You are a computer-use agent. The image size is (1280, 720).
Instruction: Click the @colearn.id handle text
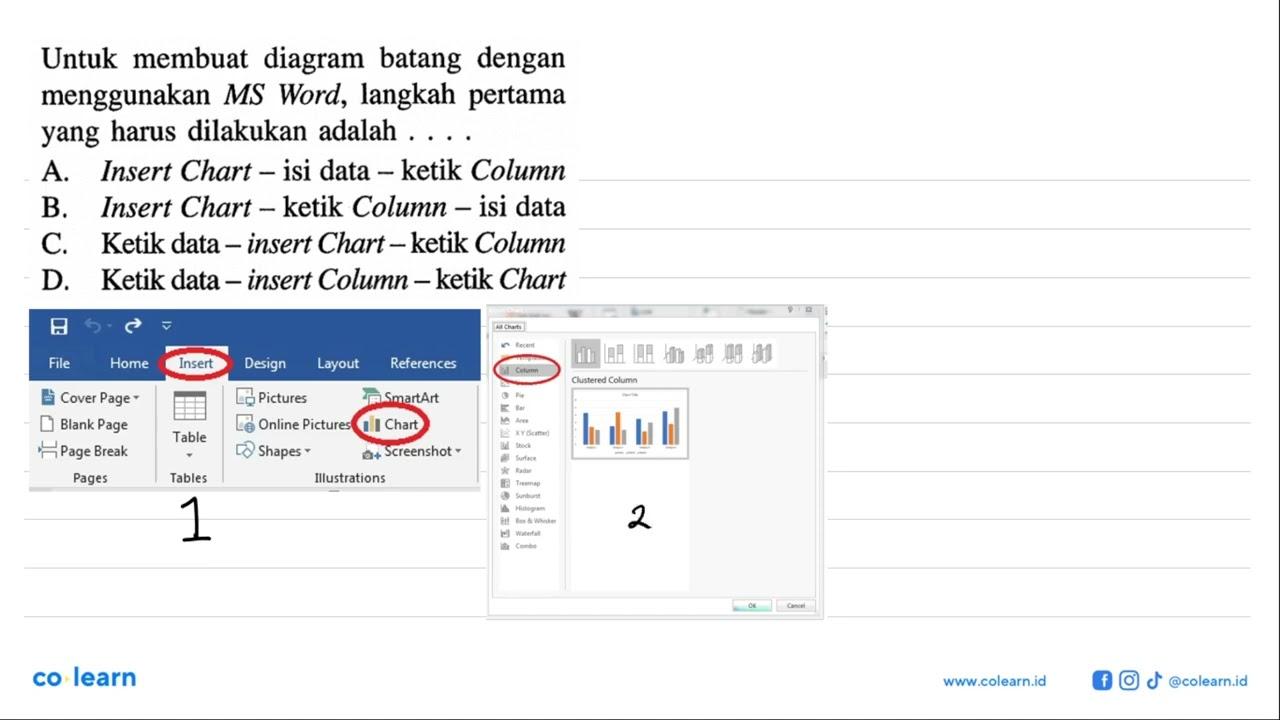(1208, 681)
